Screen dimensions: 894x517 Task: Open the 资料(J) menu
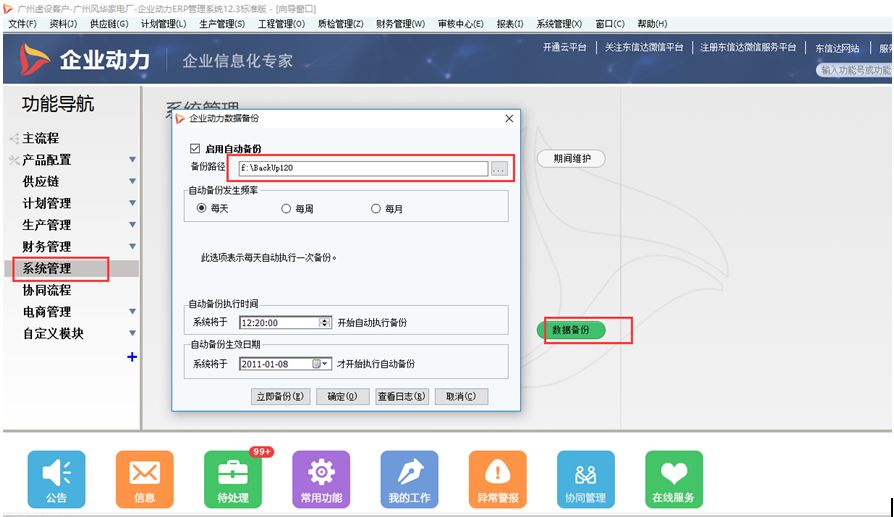point(63,23)
